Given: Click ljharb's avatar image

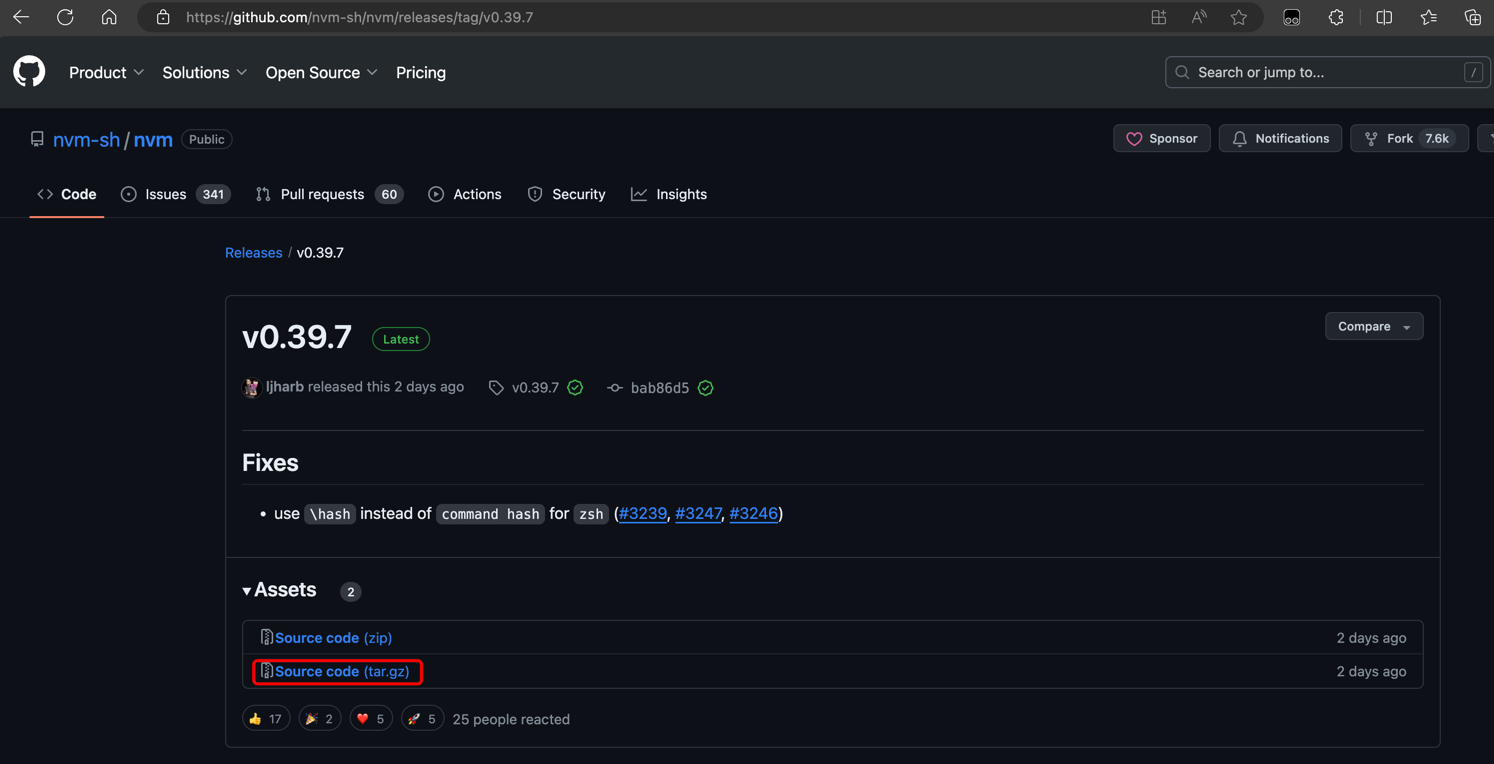Looking at the screenshot, I should point(251,387).
